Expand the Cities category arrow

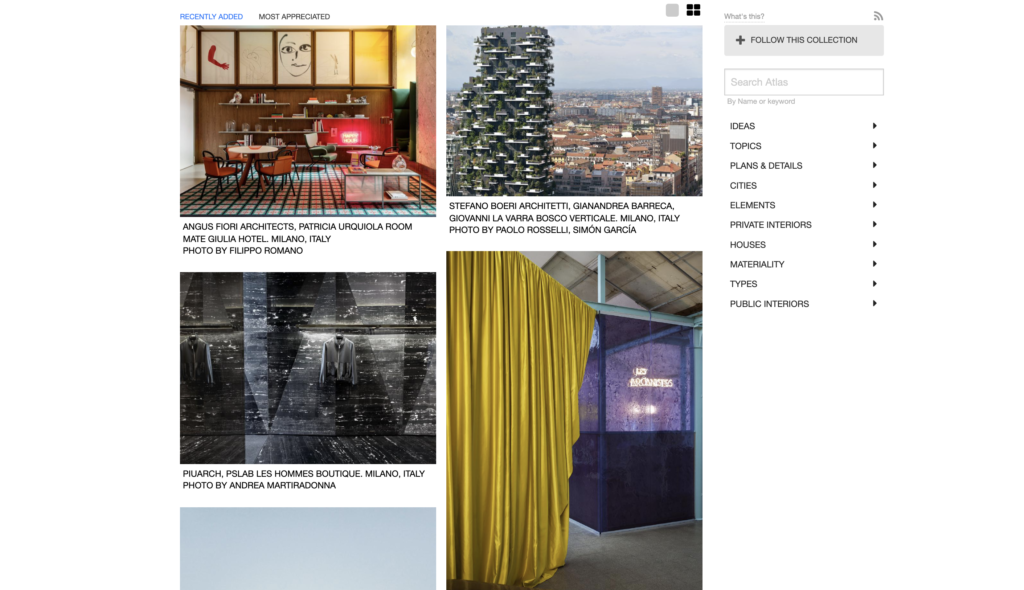874,185
